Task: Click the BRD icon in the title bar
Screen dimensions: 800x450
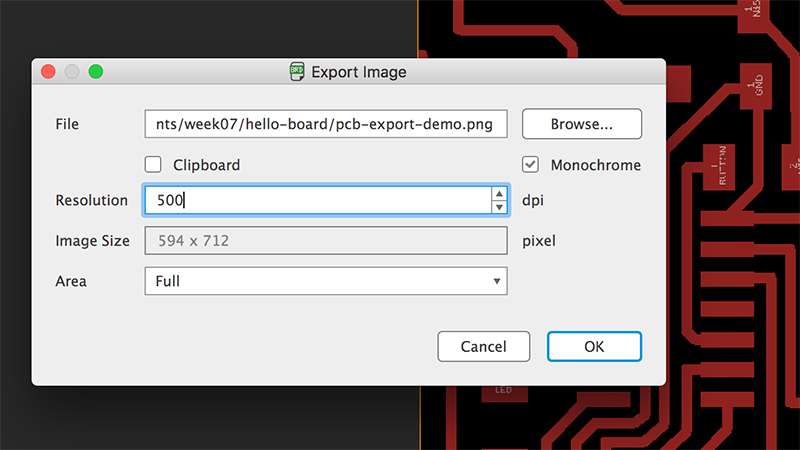Action: [x=297, y=72]
